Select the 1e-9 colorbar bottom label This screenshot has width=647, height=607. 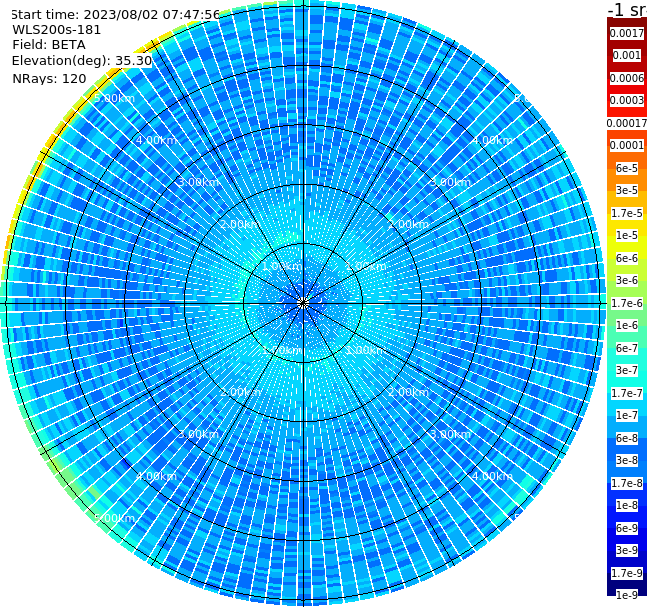627,595
